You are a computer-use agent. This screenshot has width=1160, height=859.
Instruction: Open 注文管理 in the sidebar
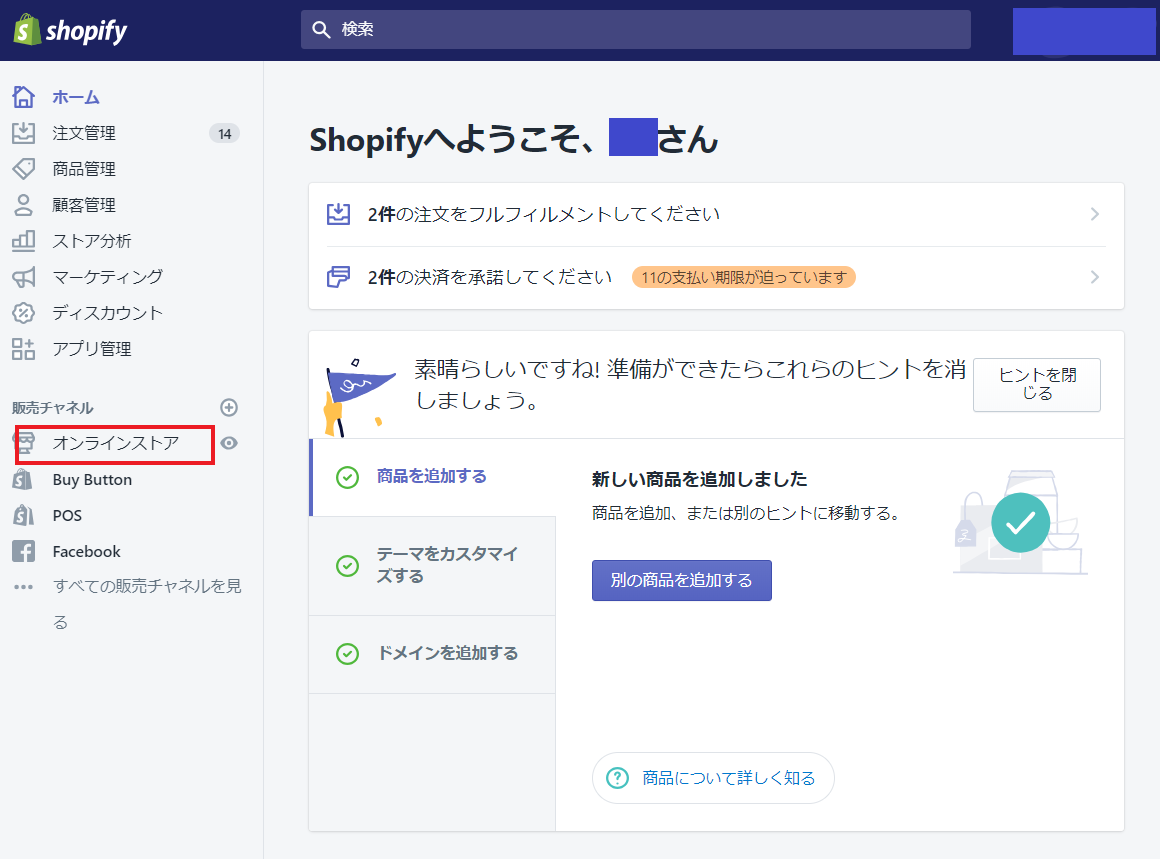coord(84,133)
